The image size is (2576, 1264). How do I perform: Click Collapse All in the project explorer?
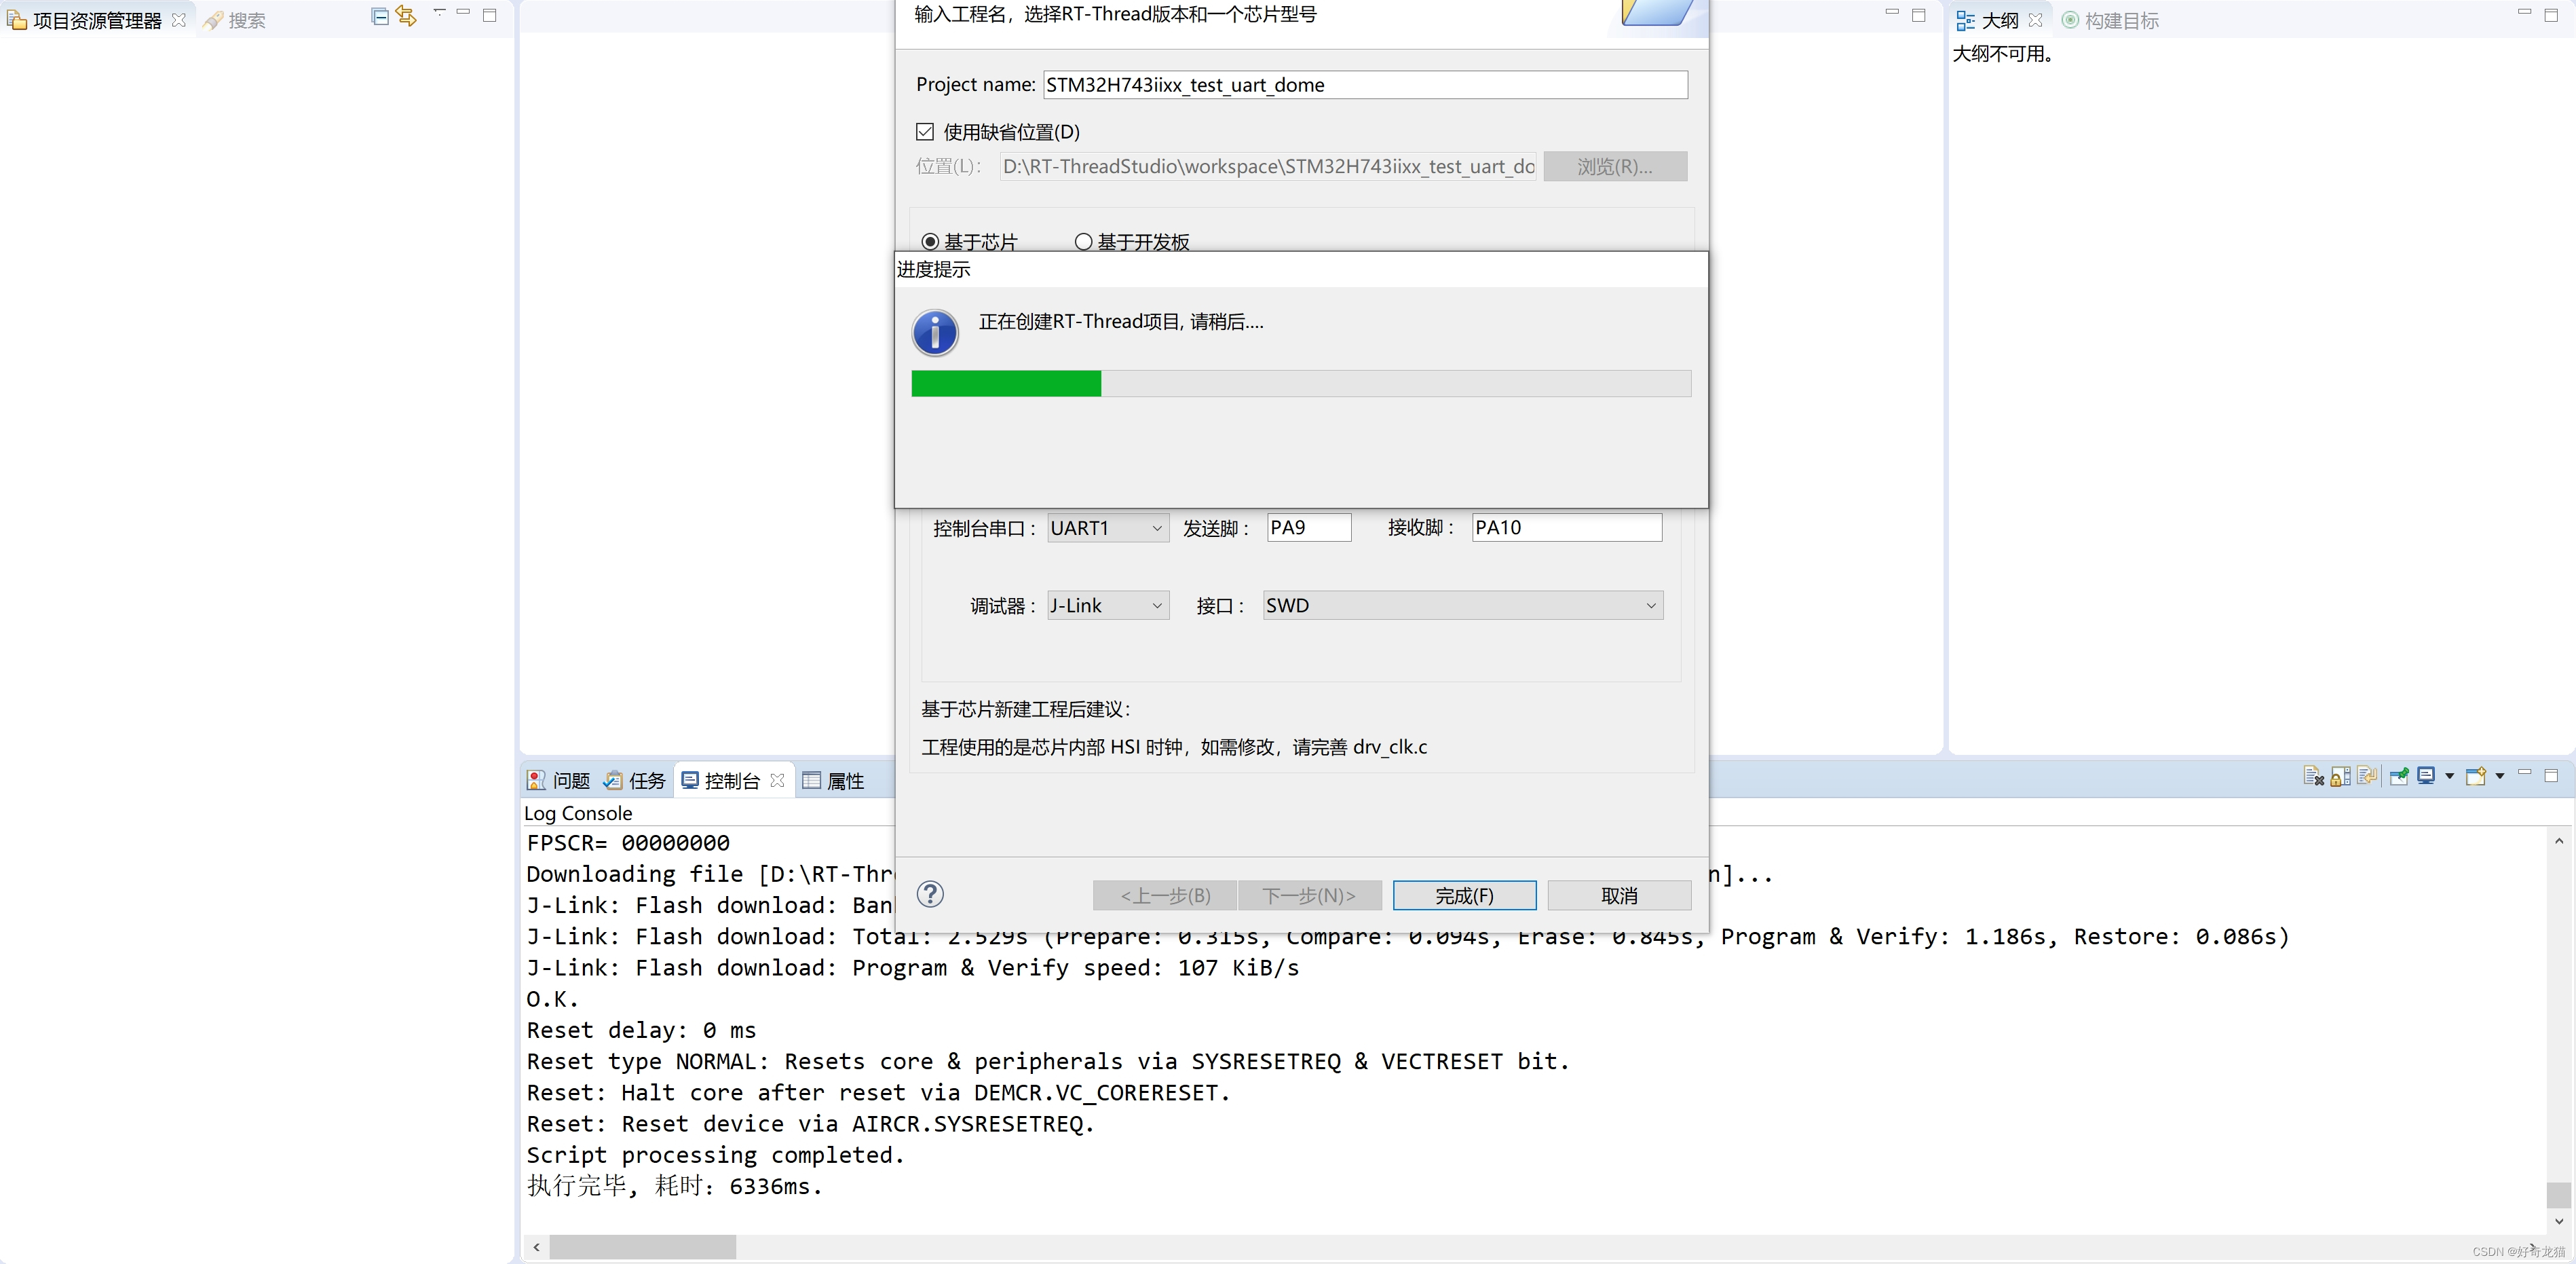(379, 16)
